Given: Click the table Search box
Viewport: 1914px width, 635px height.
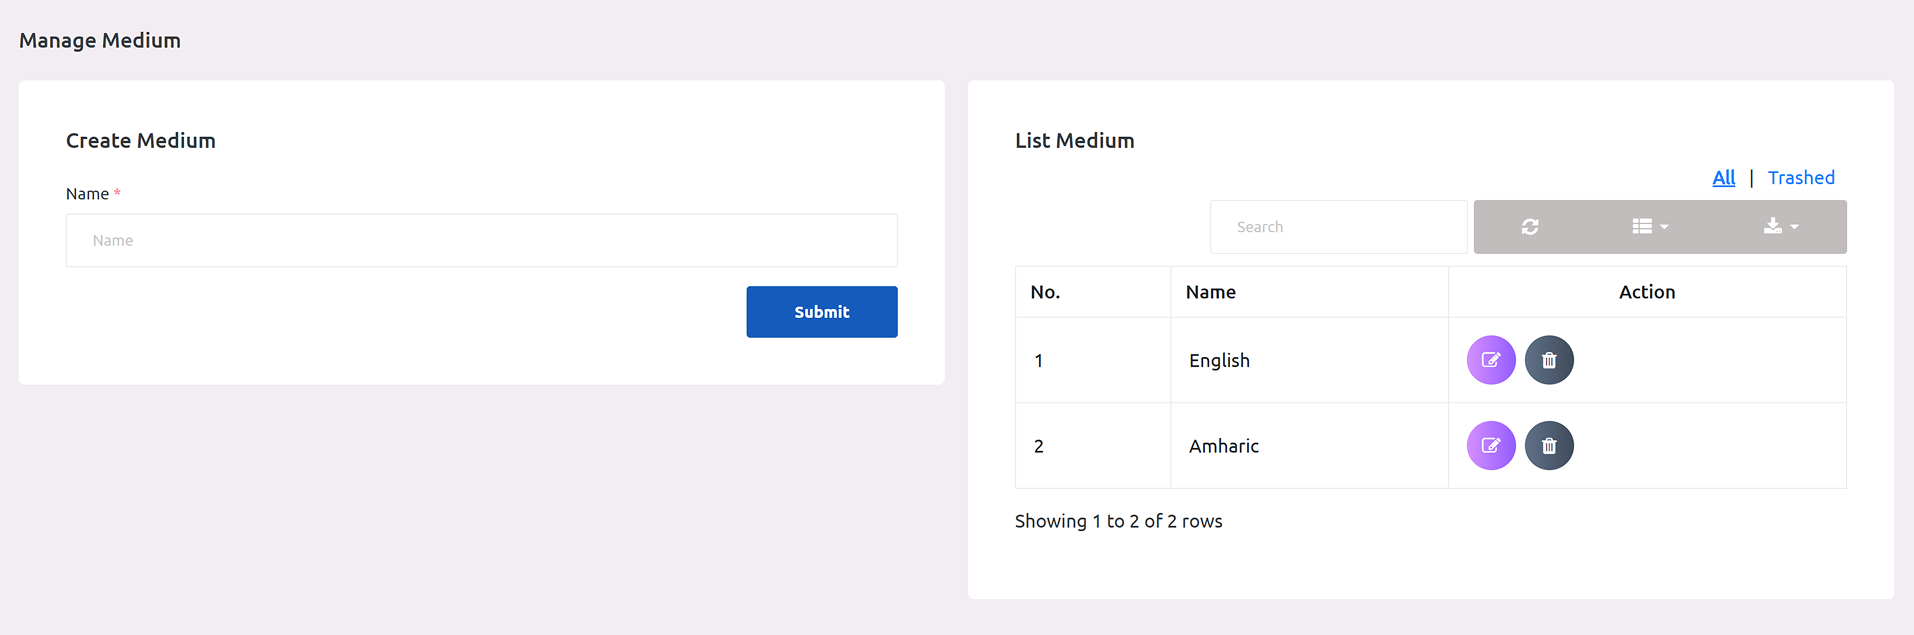Looking at the screenshot, I should 1338,227.
